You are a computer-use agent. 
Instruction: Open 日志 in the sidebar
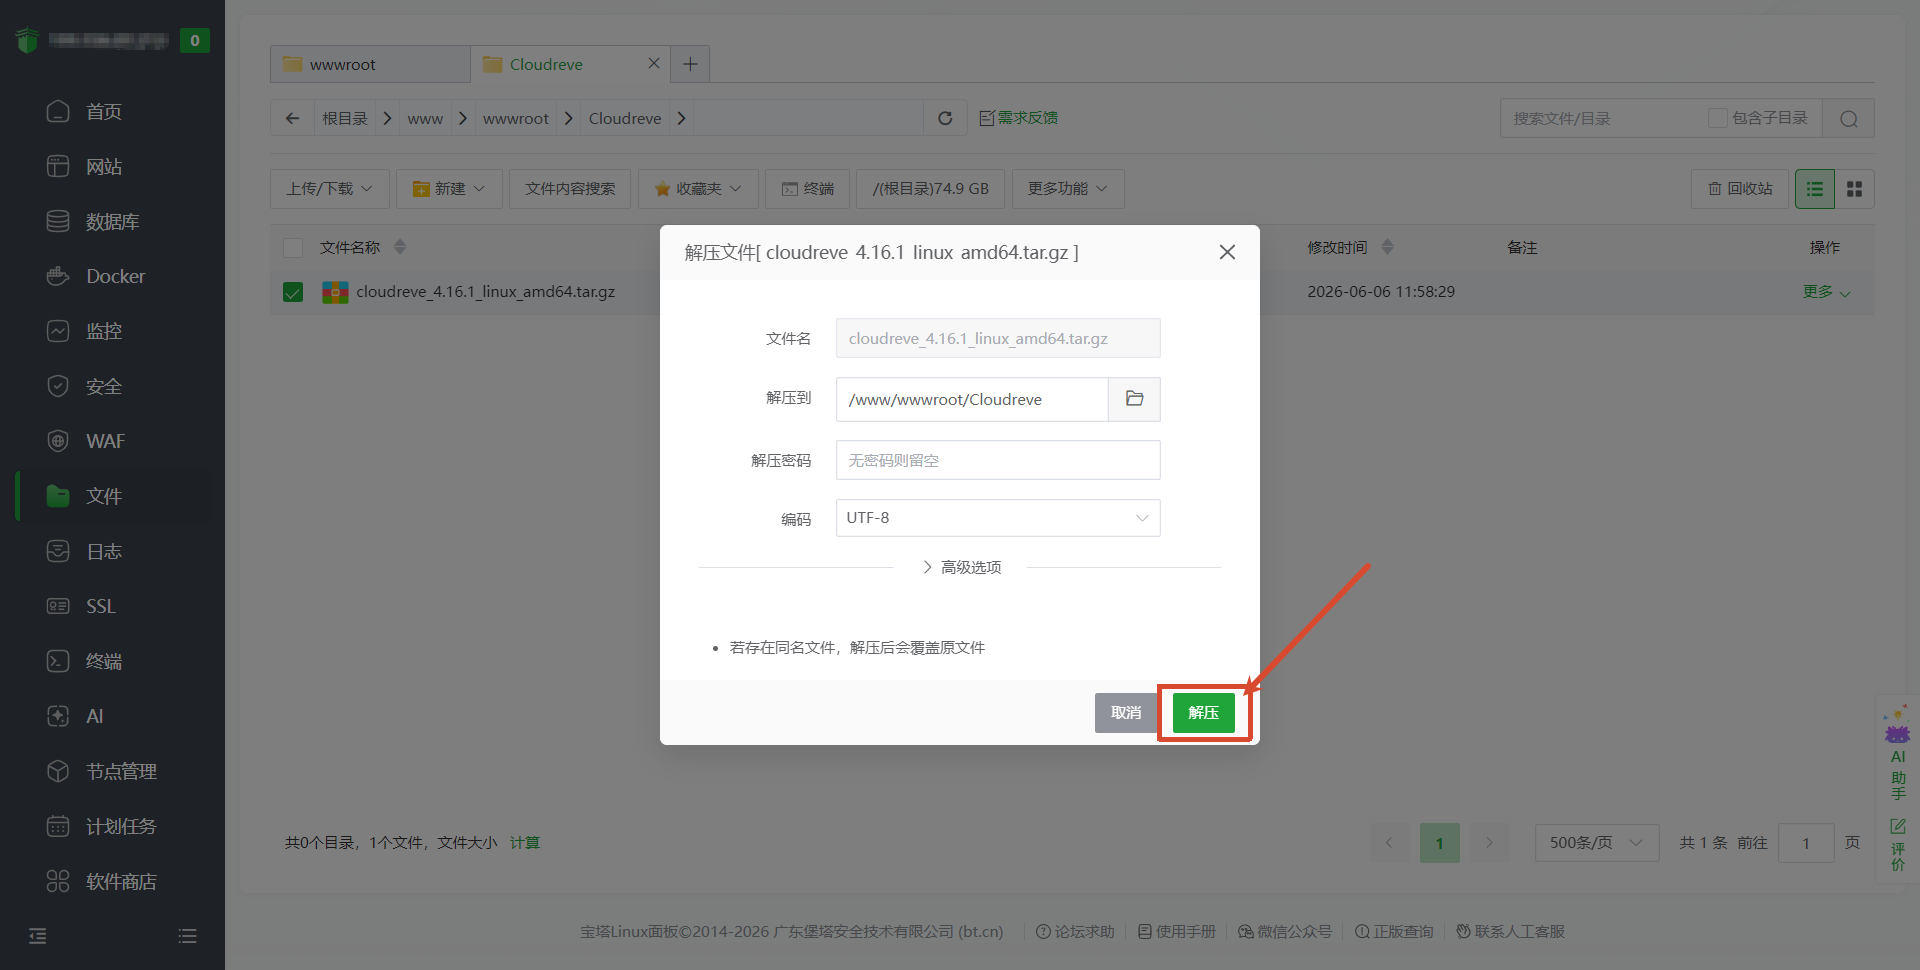[x=103, y=551]
